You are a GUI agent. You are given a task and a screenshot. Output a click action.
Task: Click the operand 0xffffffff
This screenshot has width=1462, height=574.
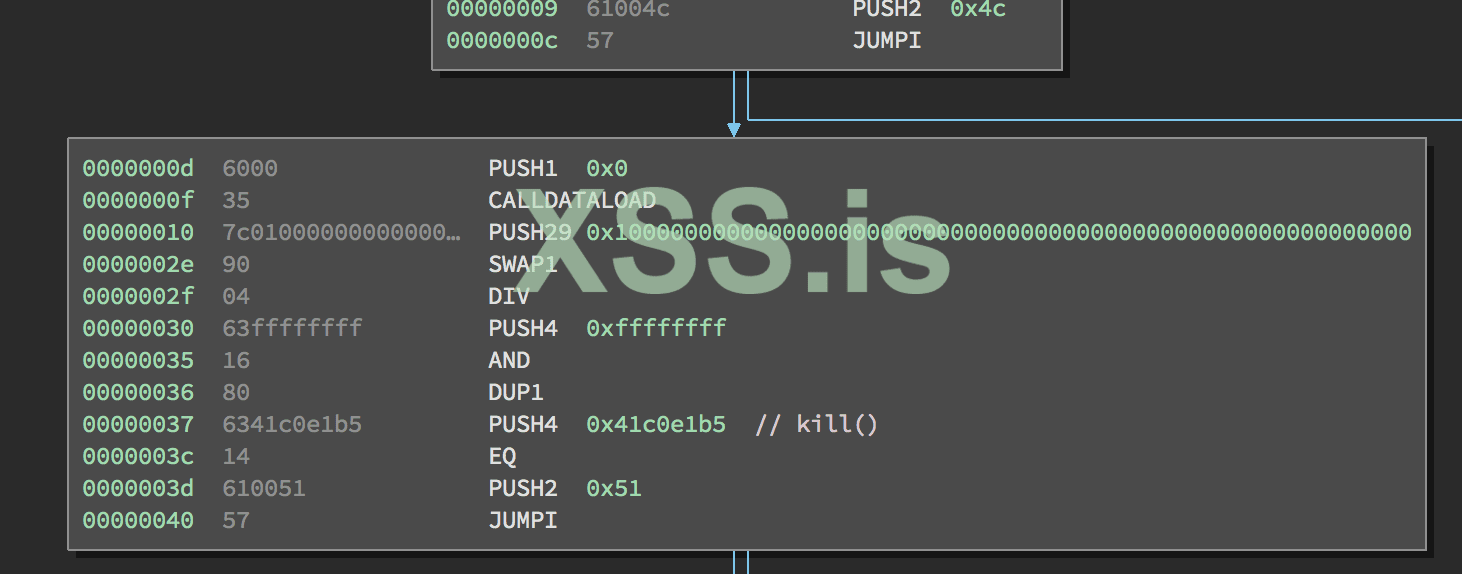point(656,329)
